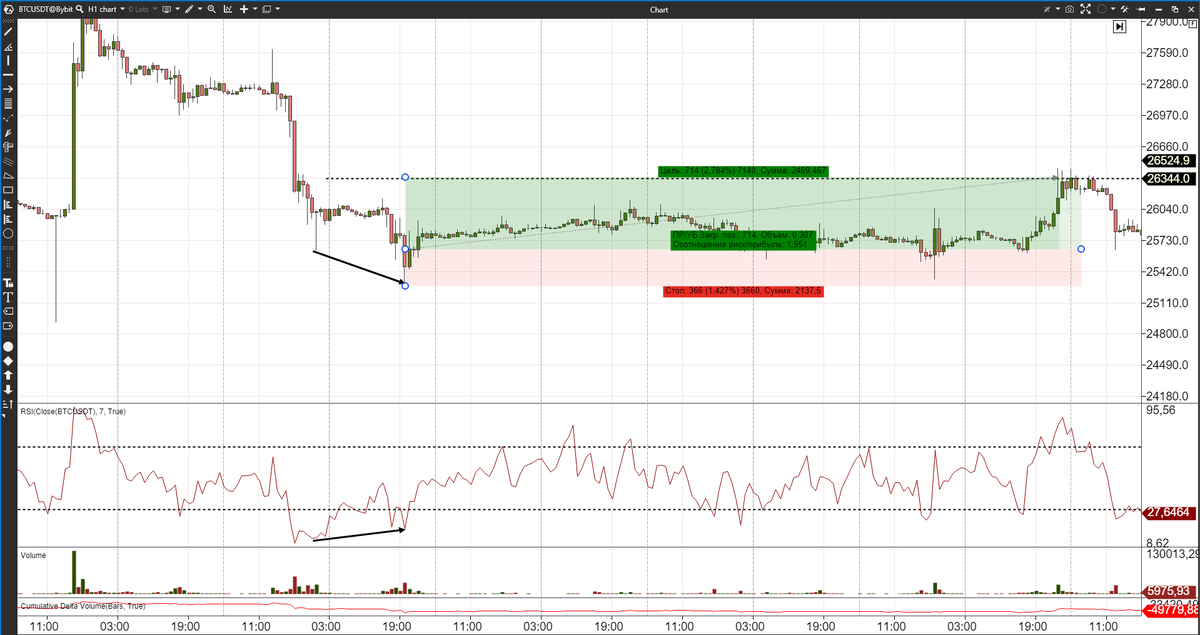Select the parallel lines levels tool
The width and height of the screenshot is (1200, 635).
(x=8, y=104)
